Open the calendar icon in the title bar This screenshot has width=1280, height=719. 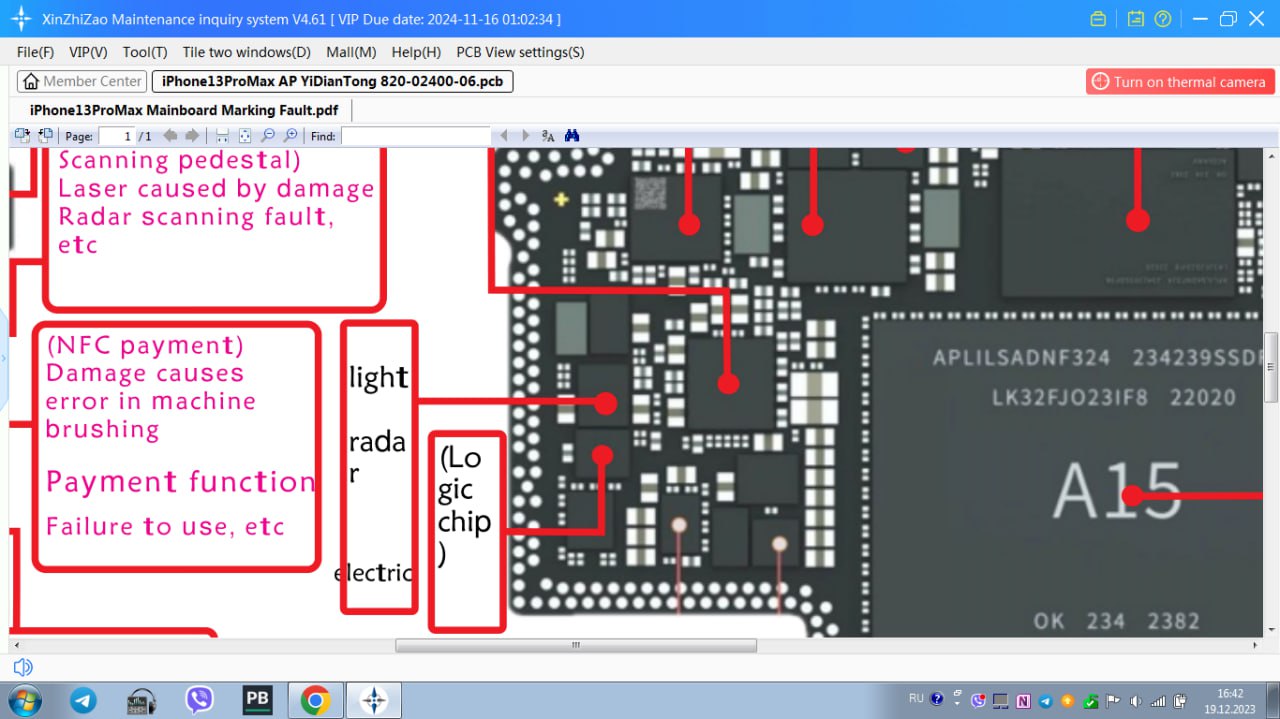(1135, 19)
